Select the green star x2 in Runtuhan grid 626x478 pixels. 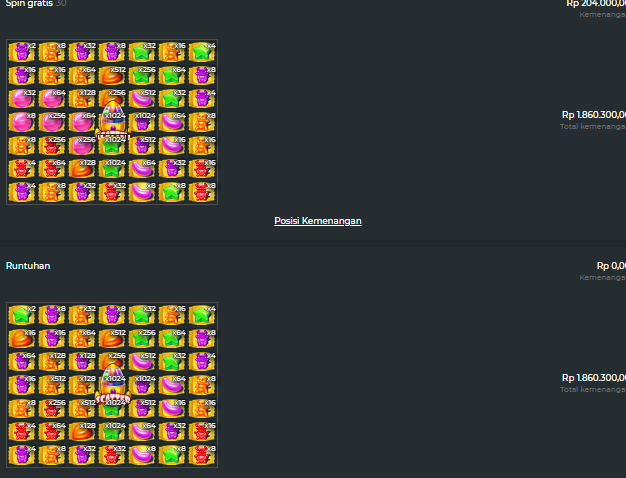click(x=22, y=315)
